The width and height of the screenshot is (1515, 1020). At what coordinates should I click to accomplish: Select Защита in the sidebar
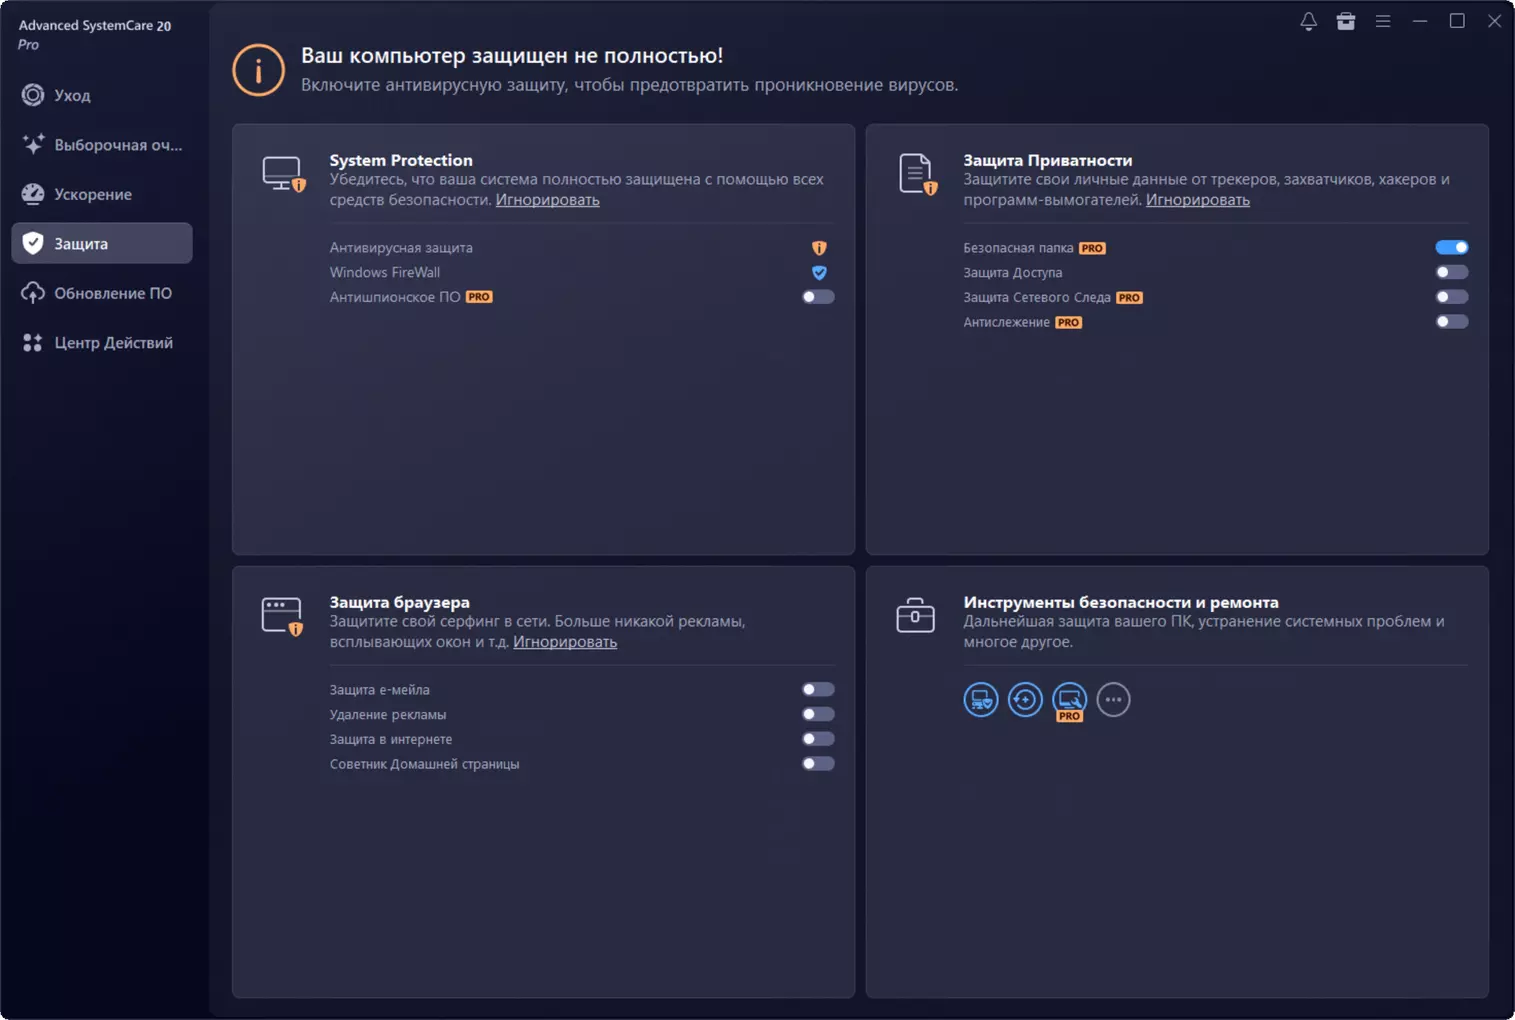click(x=102, y=243)
